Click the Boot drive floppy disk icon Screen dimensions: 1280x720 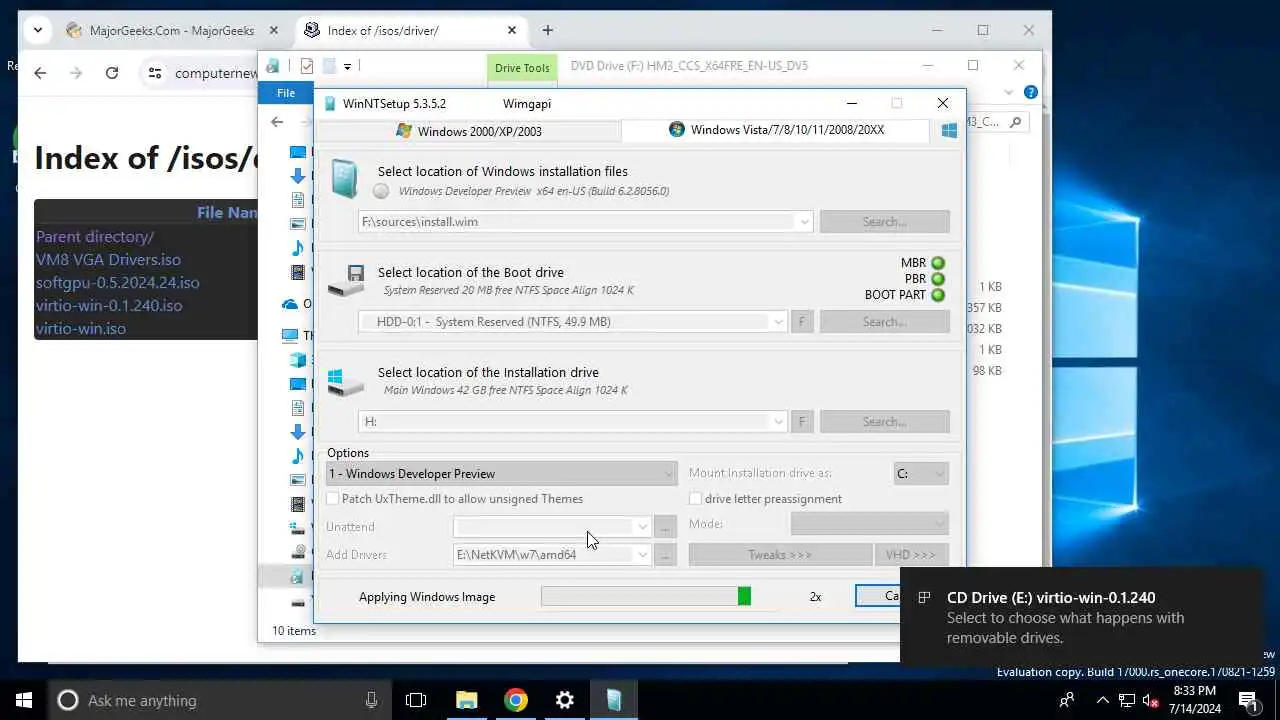[x=347, y=281]
